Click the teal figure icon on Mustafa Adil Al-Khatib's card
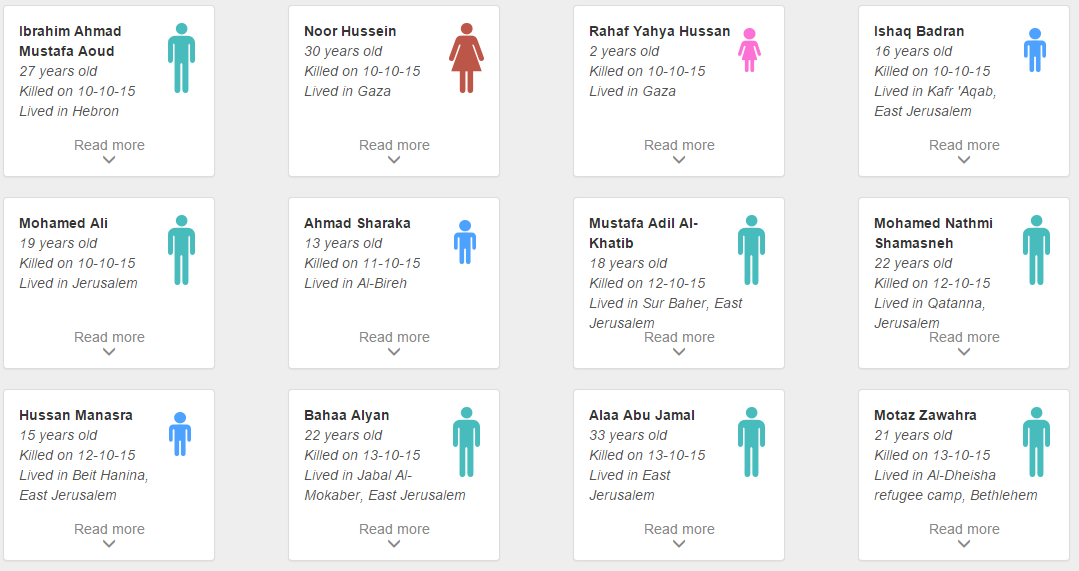1079x571 pixels. pyautogui.click(x=751, y=250)
